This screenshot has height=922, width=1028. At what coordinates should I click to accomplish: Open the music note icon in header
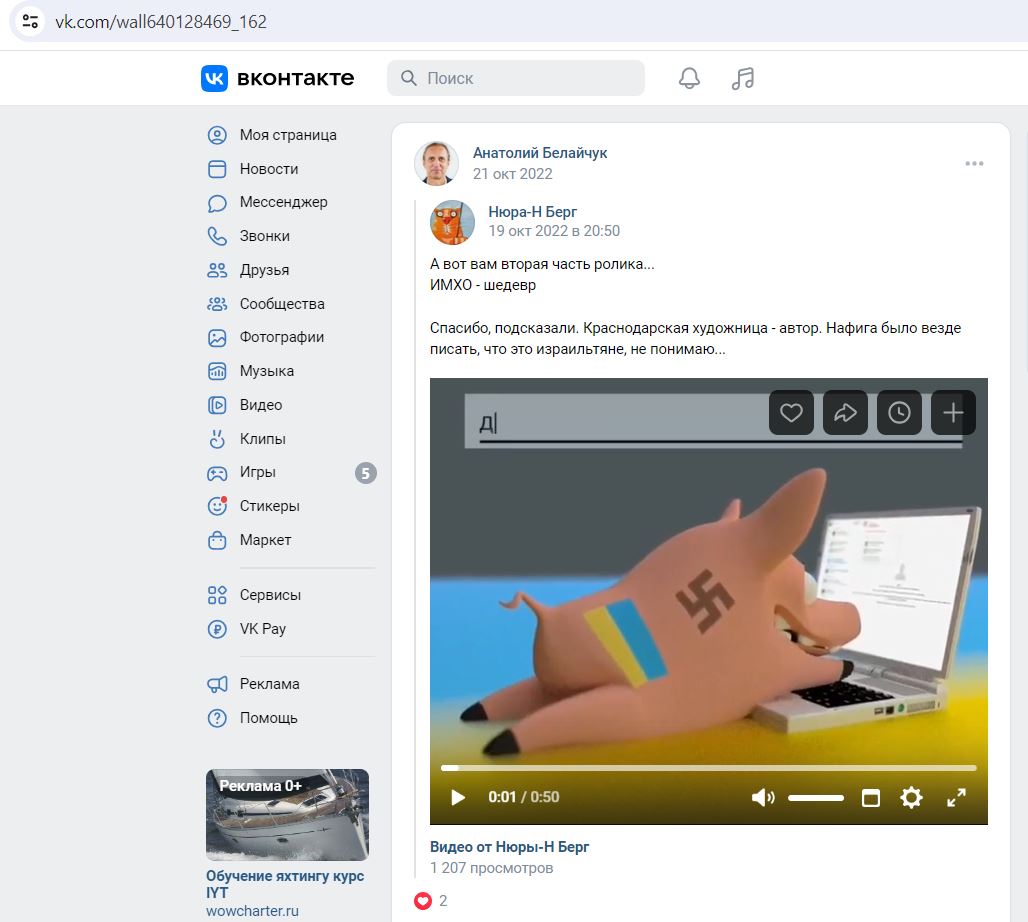(x=743, y=78)
